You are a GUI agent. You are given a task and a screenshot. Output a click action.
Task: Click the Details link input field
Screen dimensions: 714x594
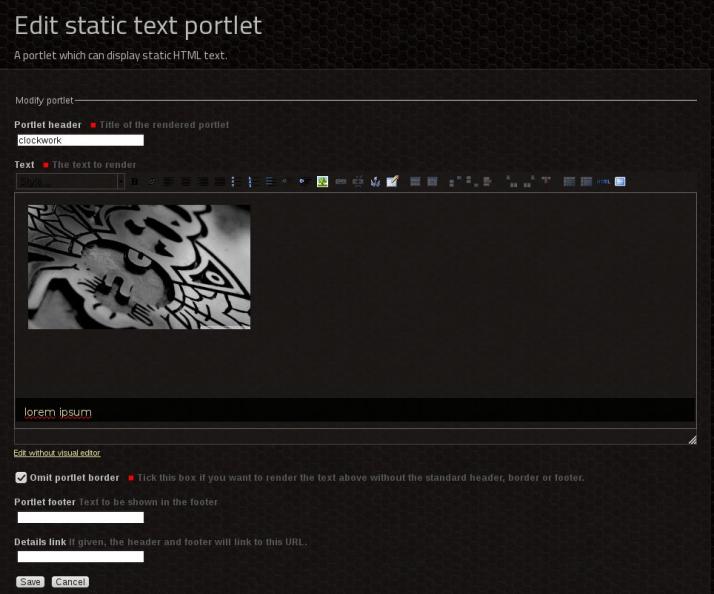click(x=81, y=557)
